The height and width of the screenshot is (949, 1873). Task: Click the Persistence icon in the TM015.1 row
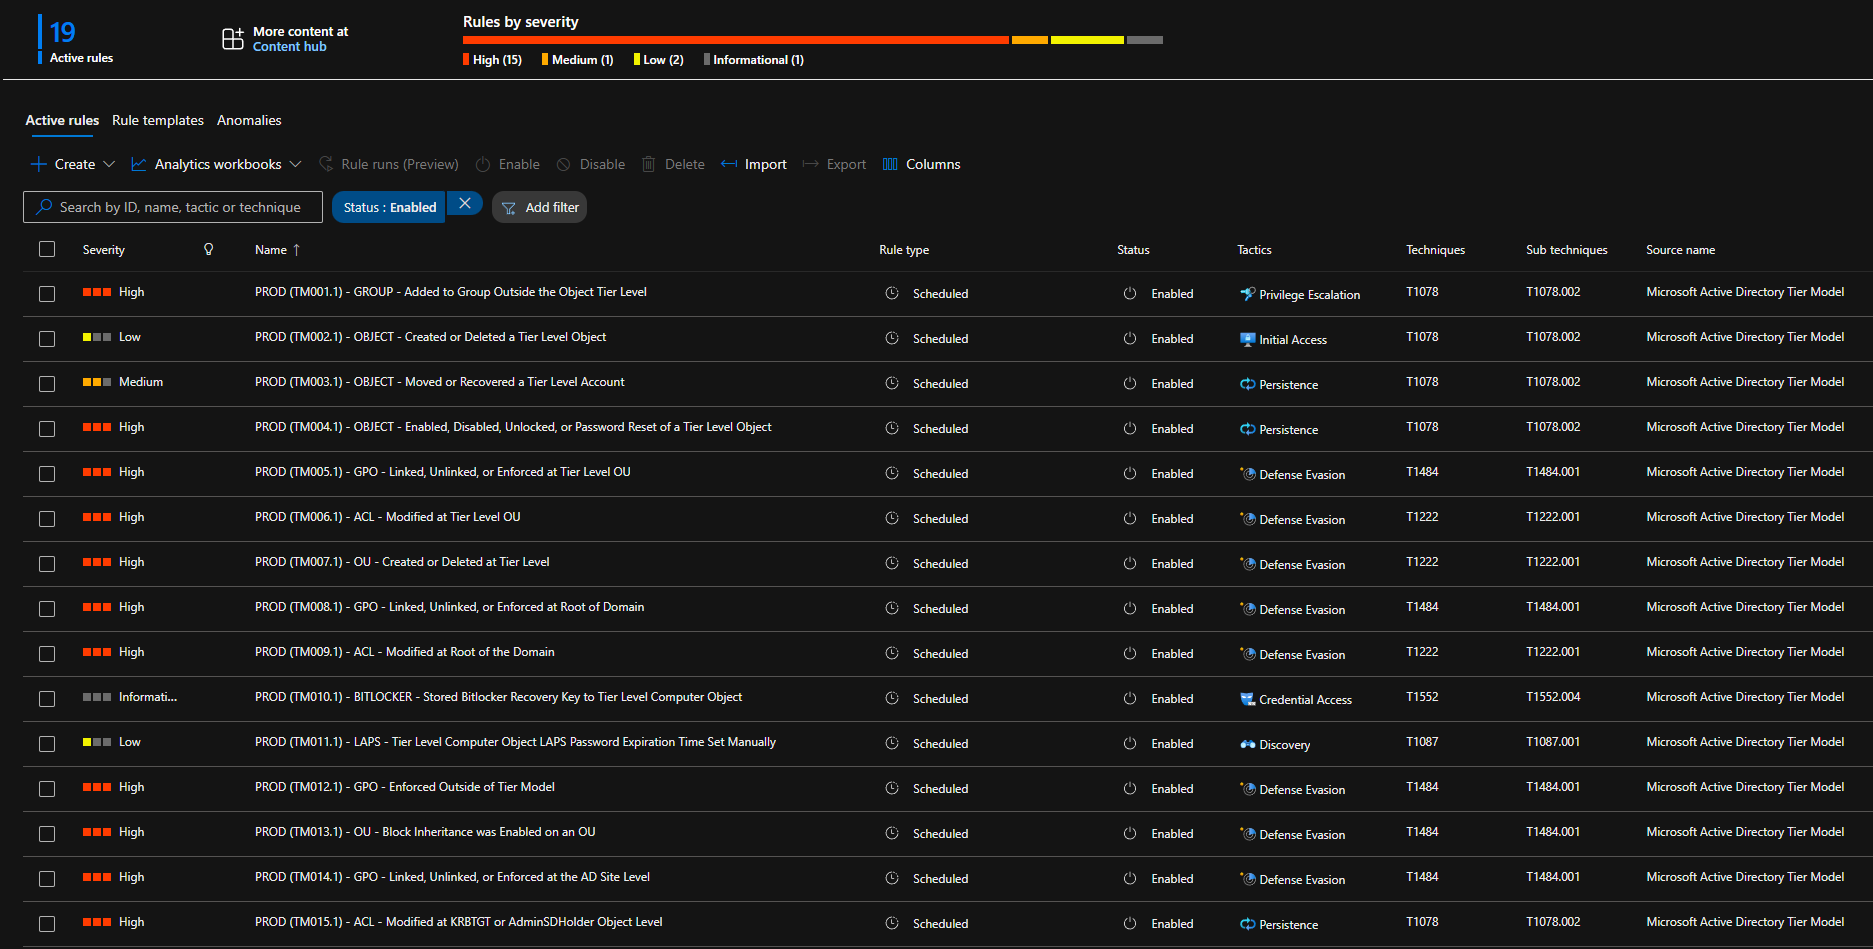tap(1247, 924)
